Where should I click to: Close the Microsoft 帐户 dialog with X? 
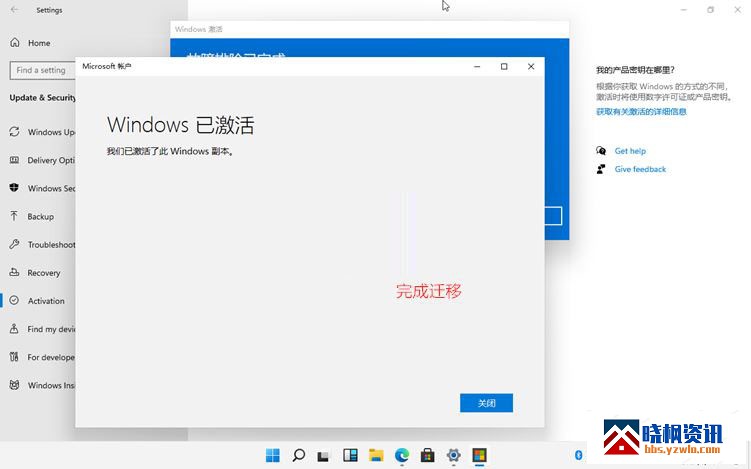[x=531, y=67]
